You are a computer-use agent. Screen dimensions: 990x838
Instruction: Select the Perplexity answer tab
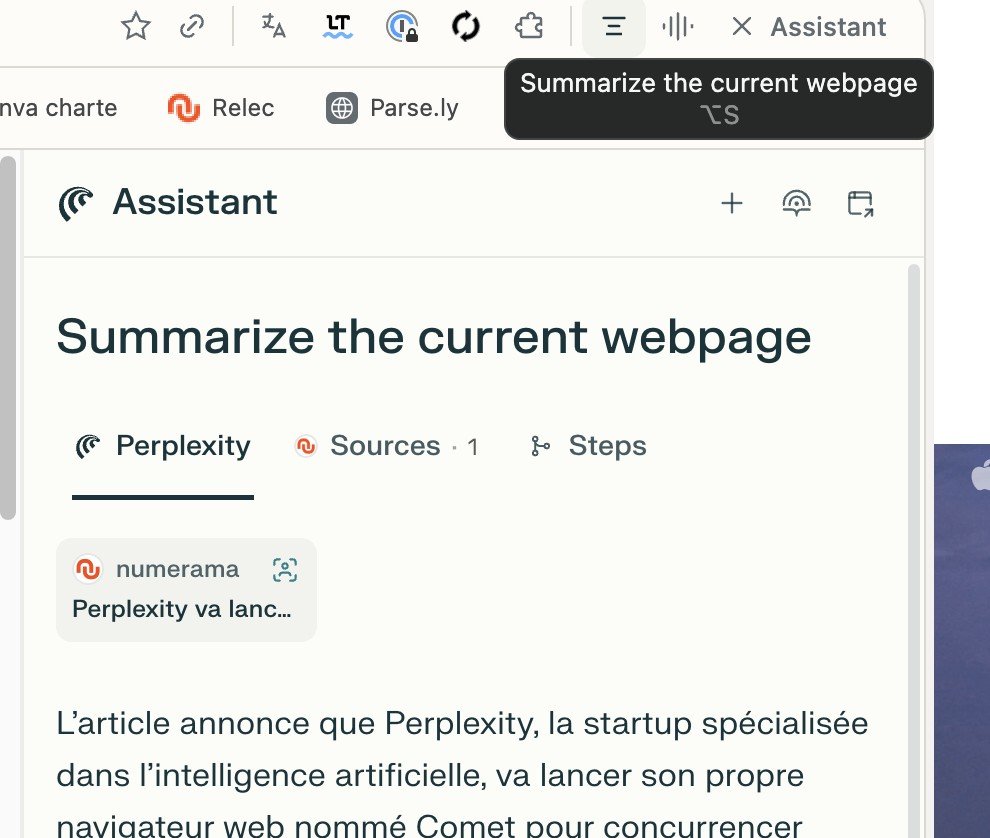coord(163,446)
